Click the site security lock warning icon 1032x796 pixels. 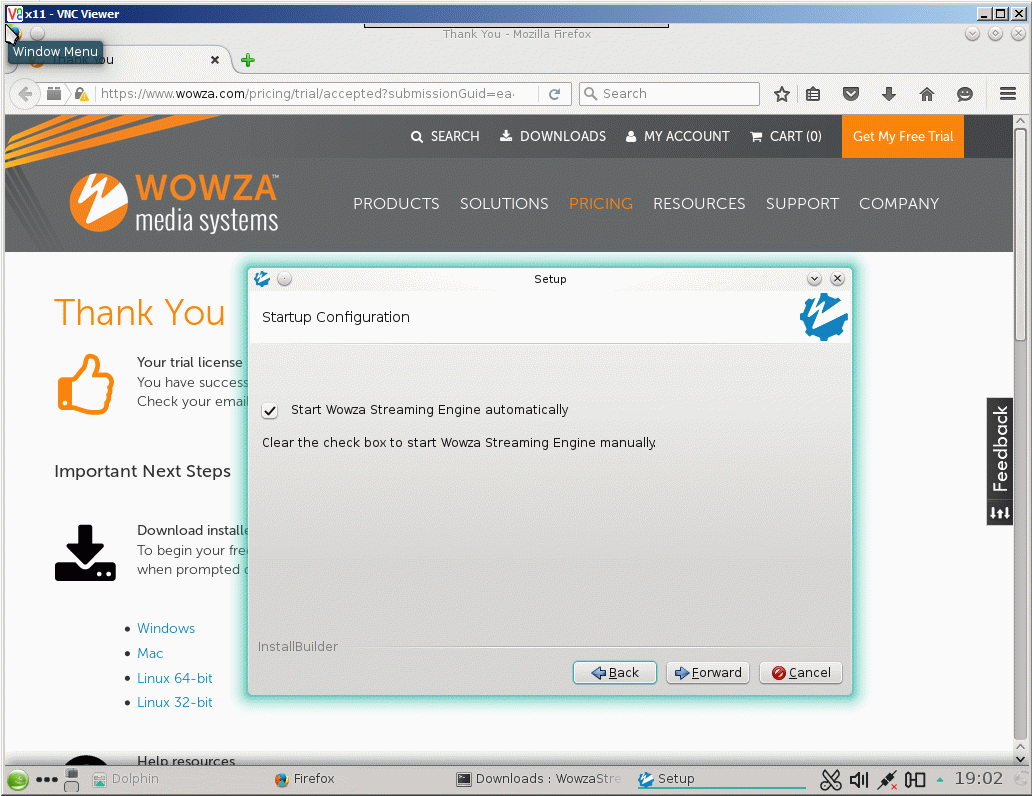[82, 93]
